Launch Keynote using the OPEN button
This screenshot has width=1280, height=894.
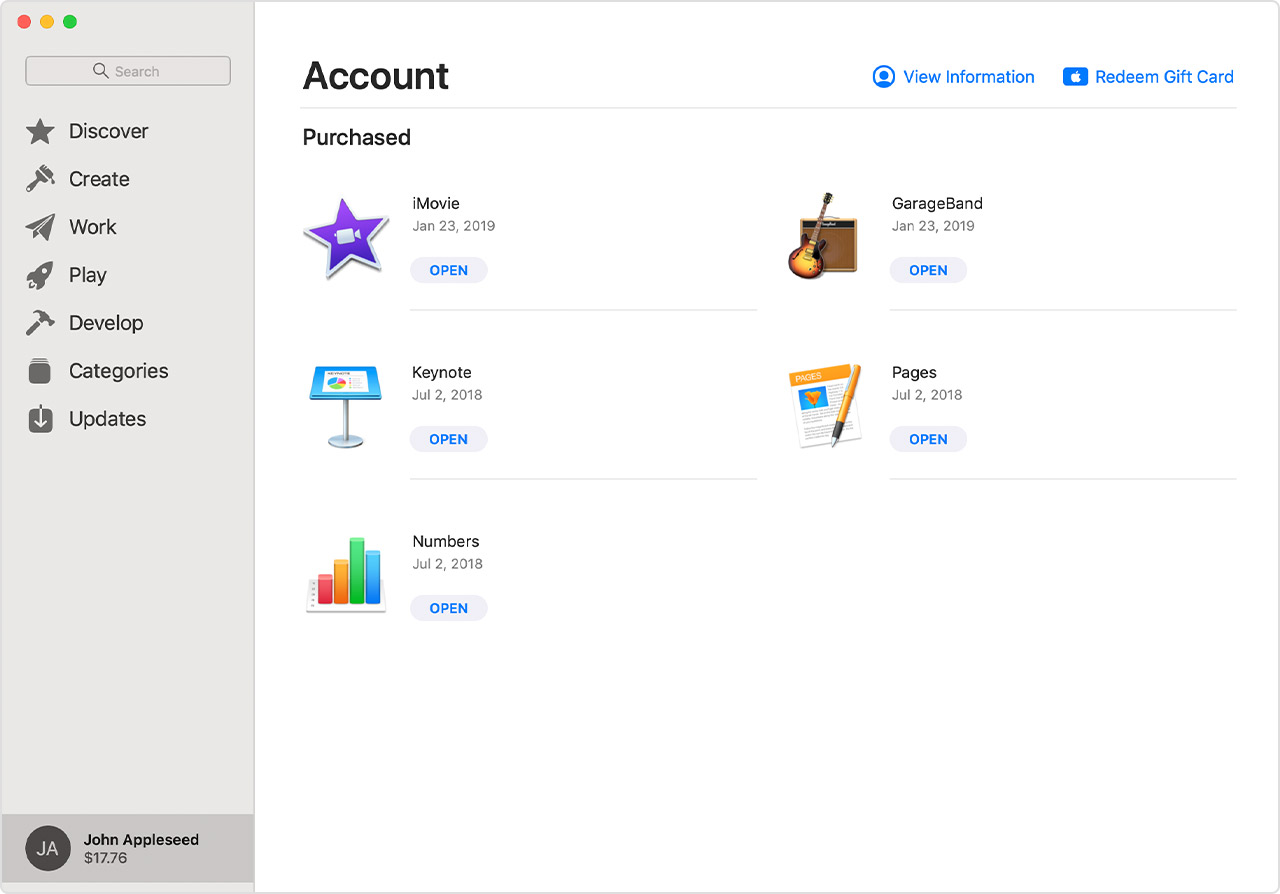(449, 439)
